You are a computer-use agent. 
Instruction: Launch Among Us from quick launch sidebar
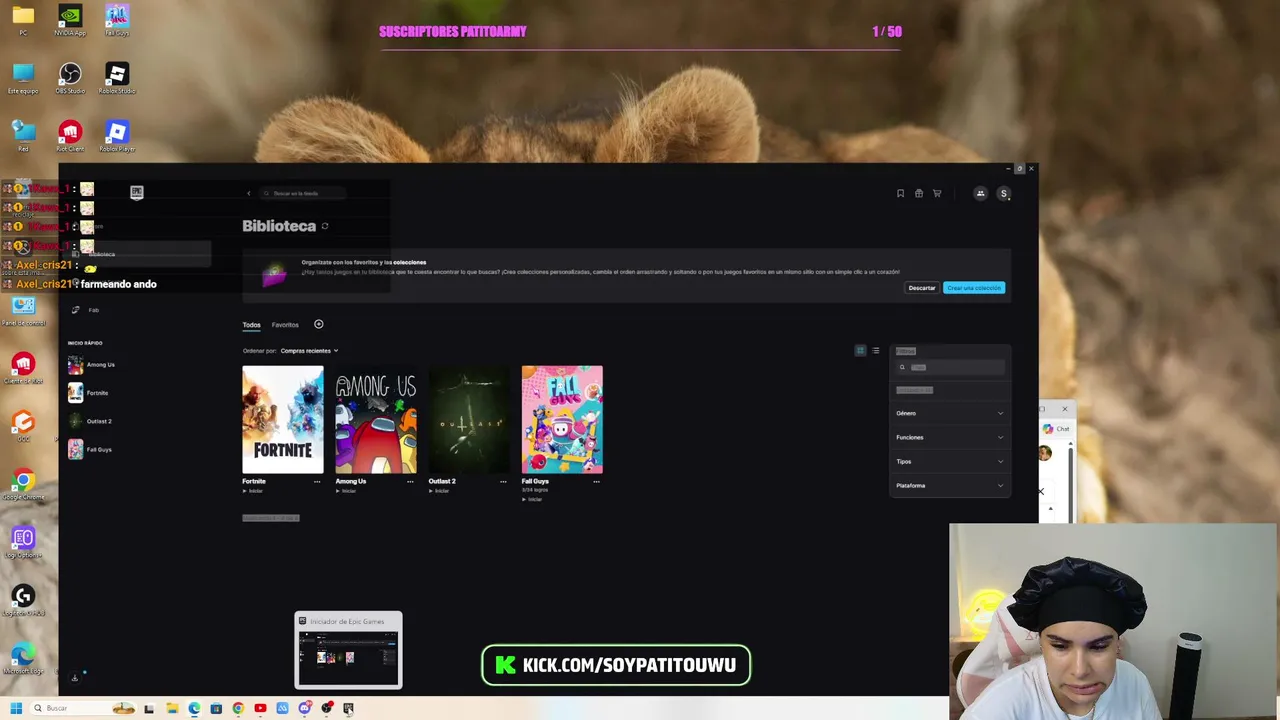coord(91,365)
